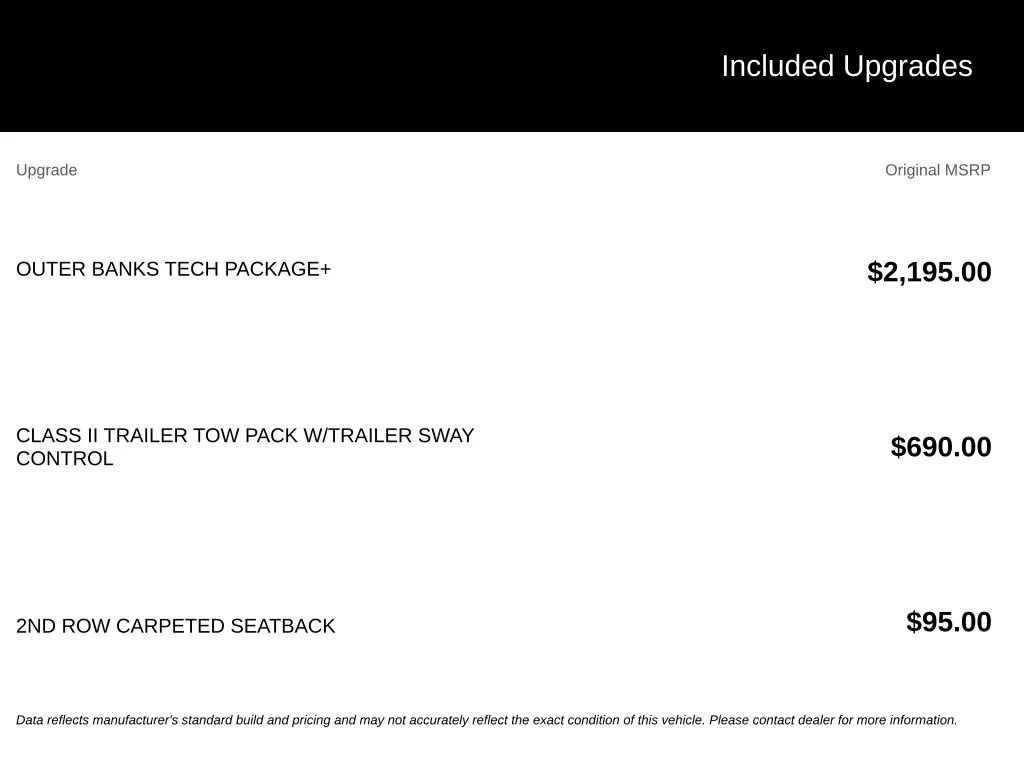Select the Upgrade column header
The image size is (1024, 768).
[x=46, y=170]
